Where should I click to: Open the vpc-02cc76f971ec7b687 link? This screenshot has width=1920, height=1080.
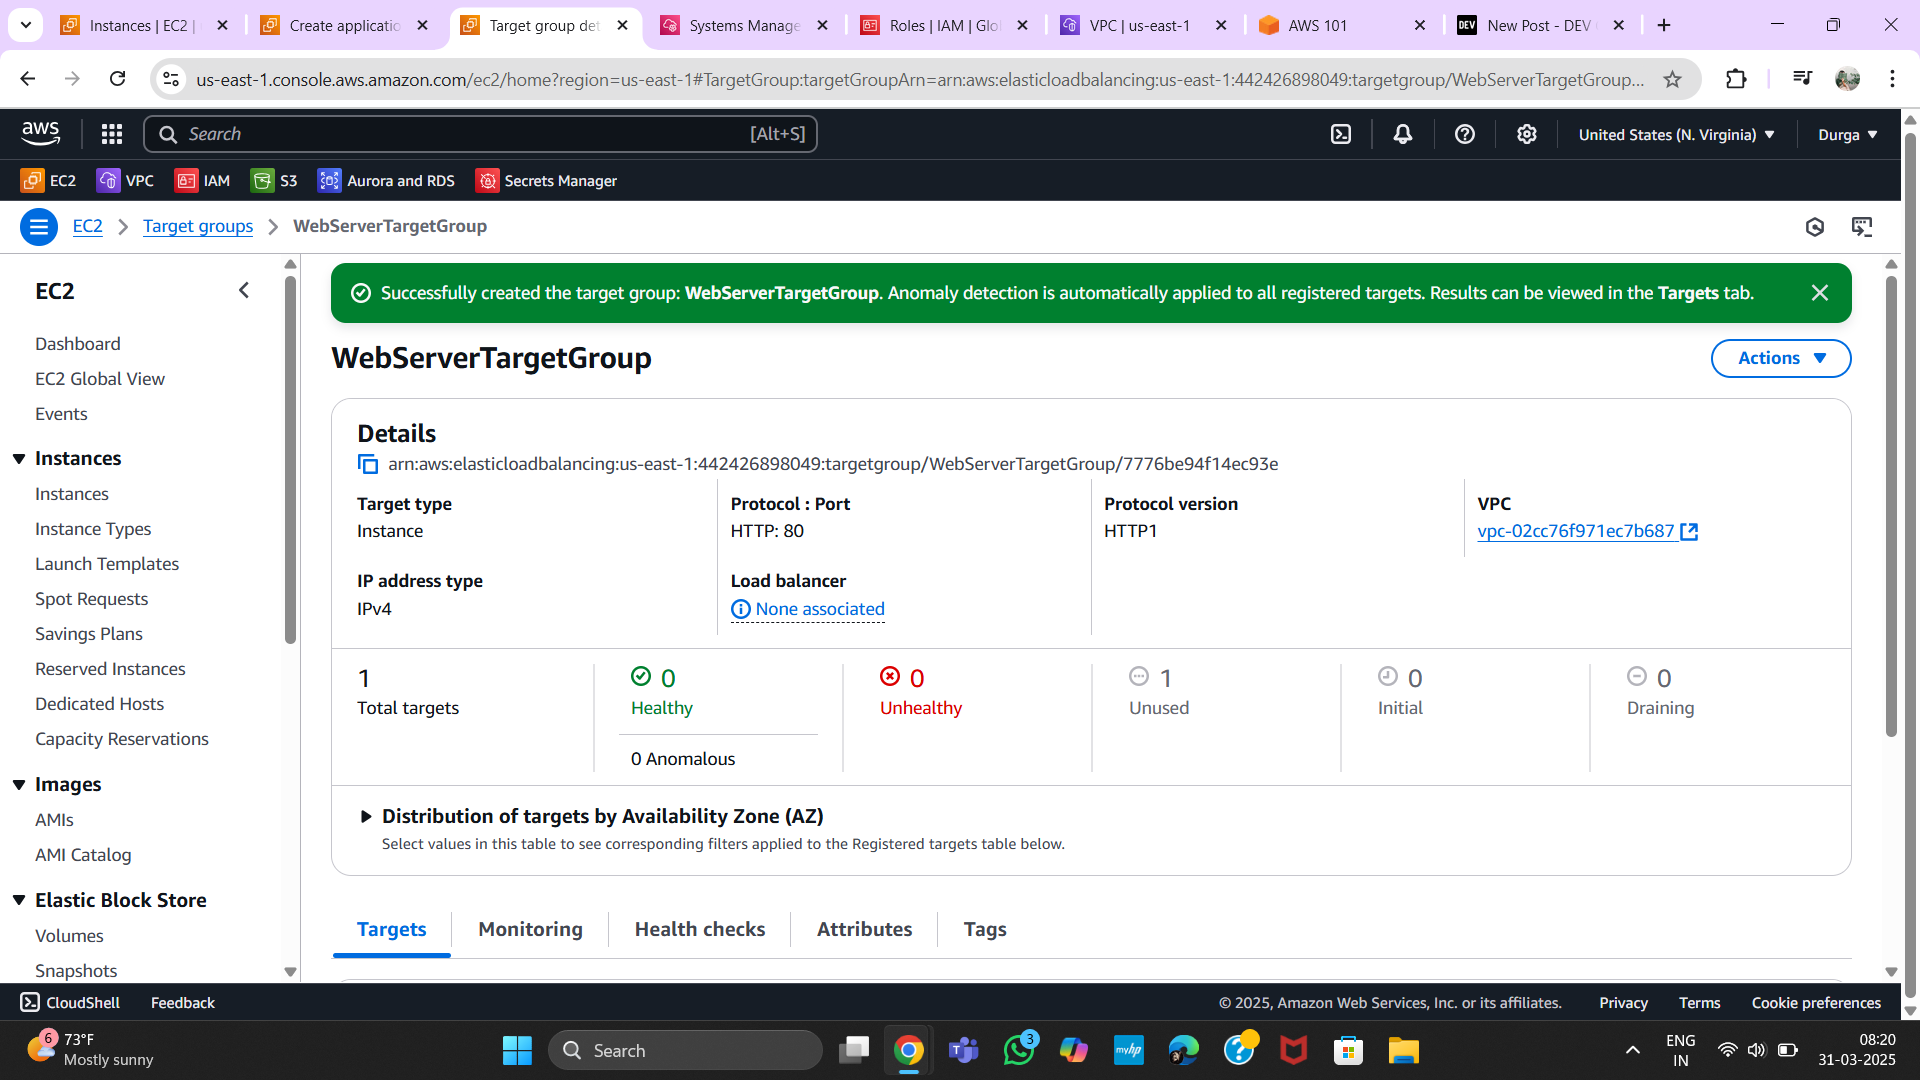pos(1576,532)
